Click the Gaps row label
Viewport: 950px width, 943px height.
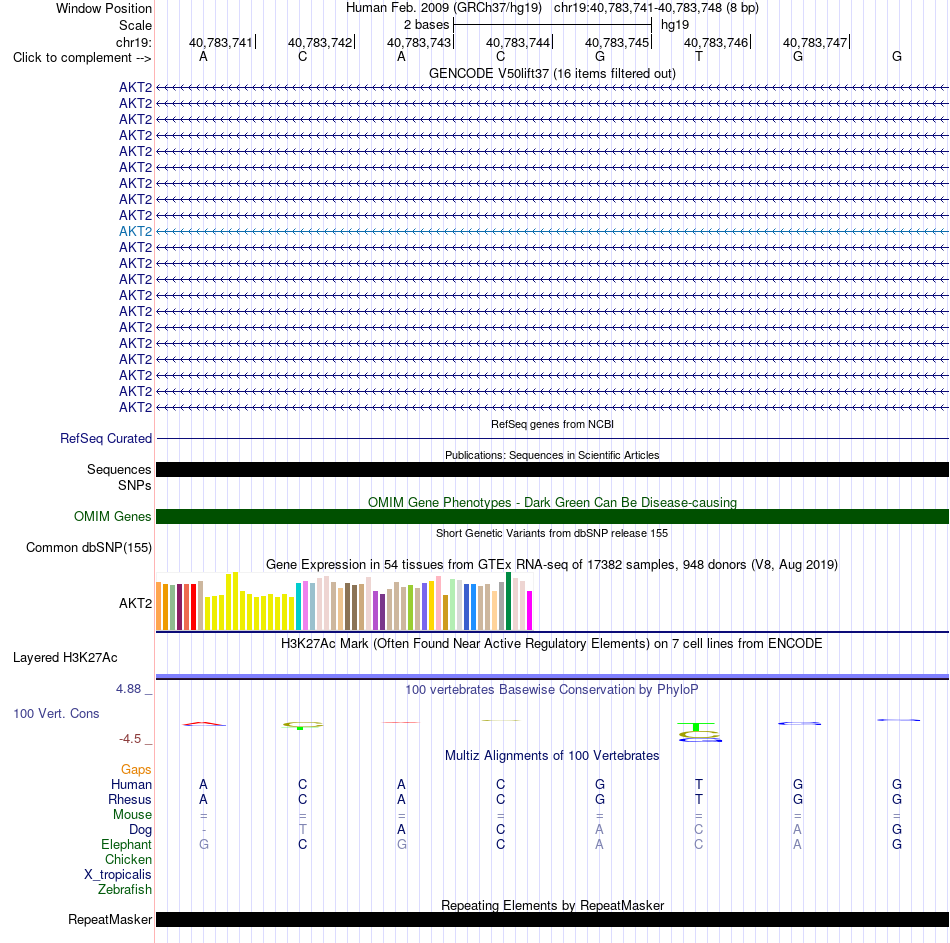[x=136, y=770]
